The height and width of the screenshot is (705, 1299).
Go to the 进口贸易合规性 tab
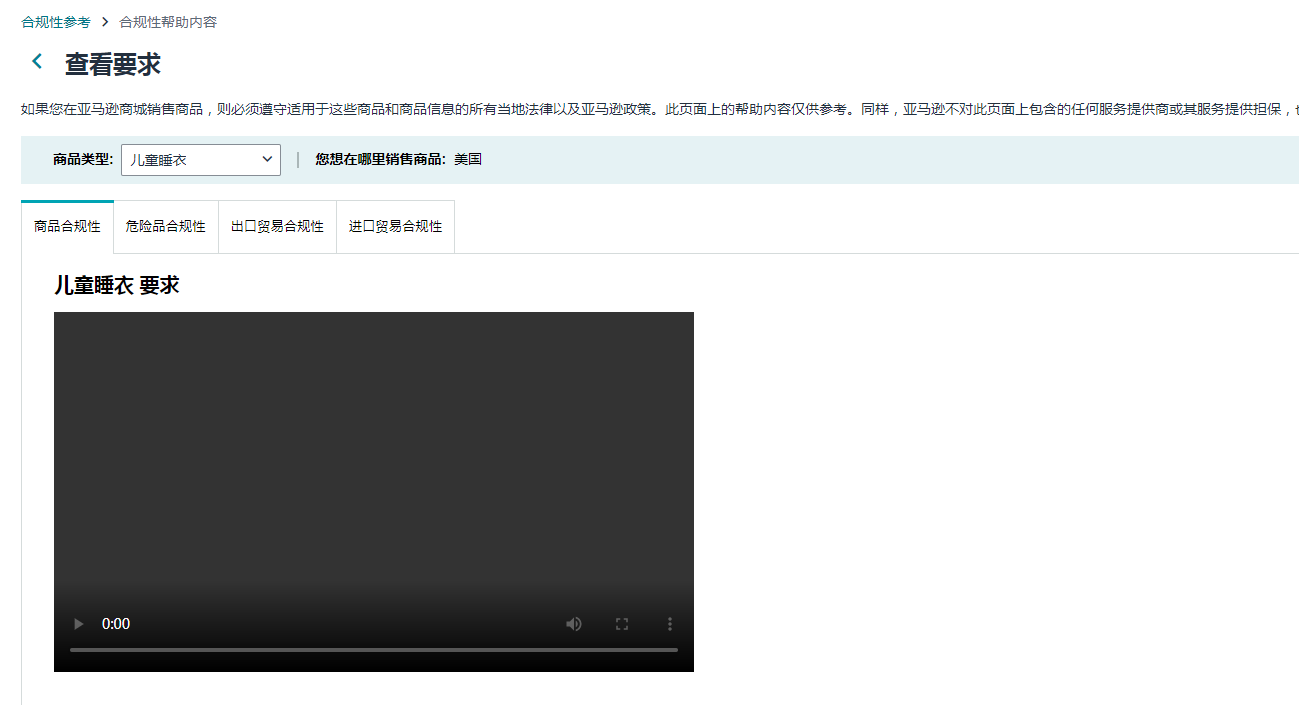click(395, 227)
